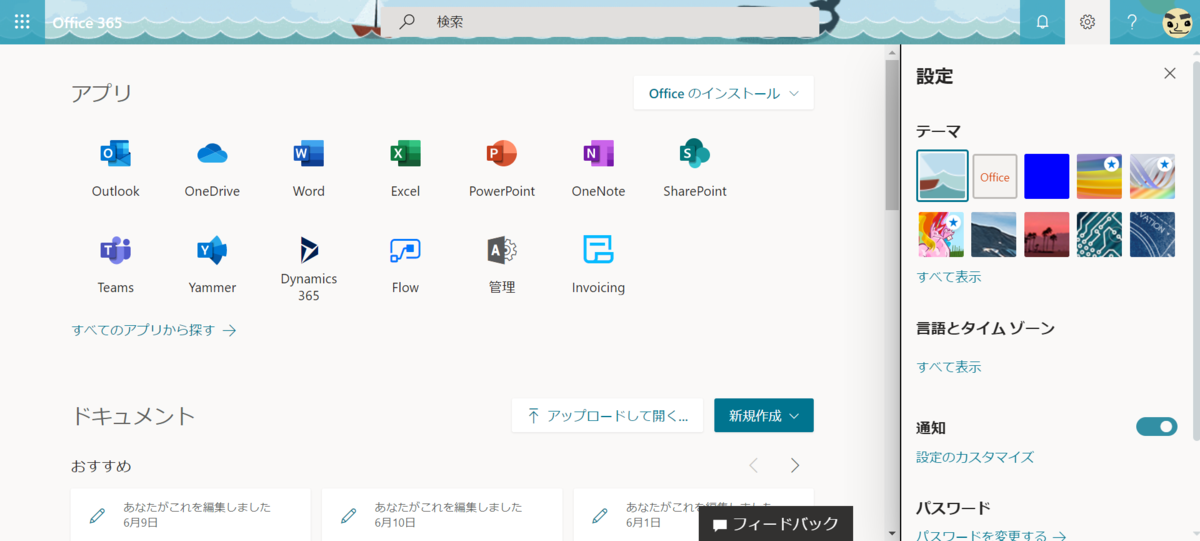Click the settings gear icon

(1087, 22)
